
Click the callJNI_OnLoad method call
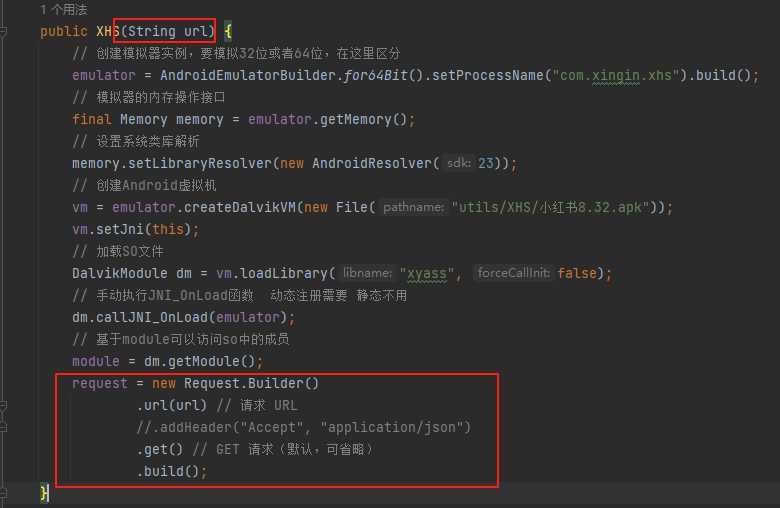point(152,317)
